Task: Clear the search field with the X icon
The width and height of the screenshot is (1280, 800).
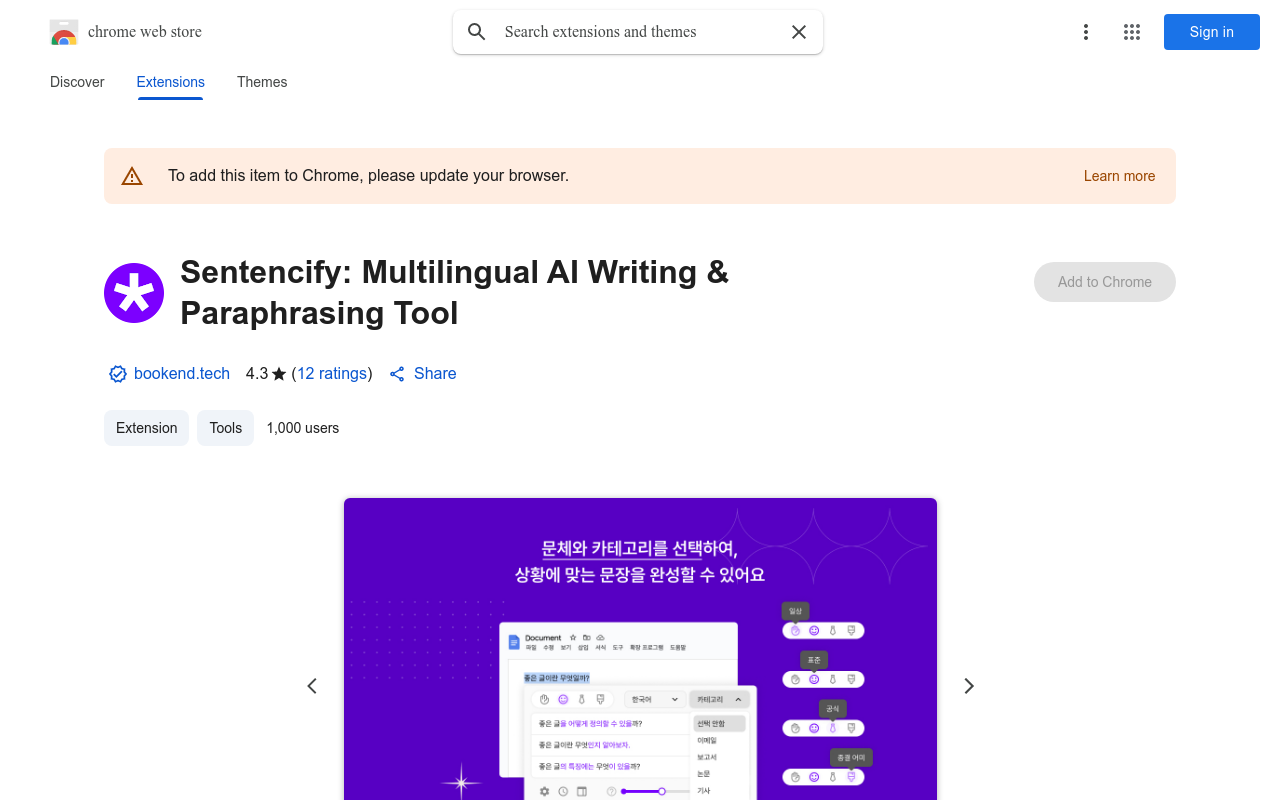Action: pos(799,31)
